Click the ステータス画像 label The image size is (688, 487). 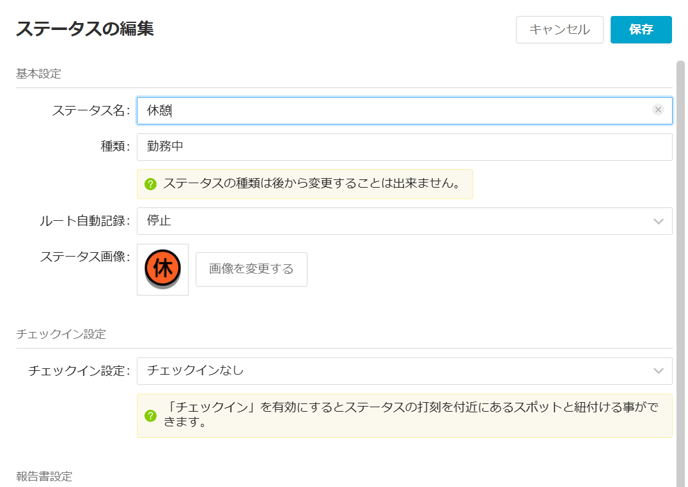[85, 257]
